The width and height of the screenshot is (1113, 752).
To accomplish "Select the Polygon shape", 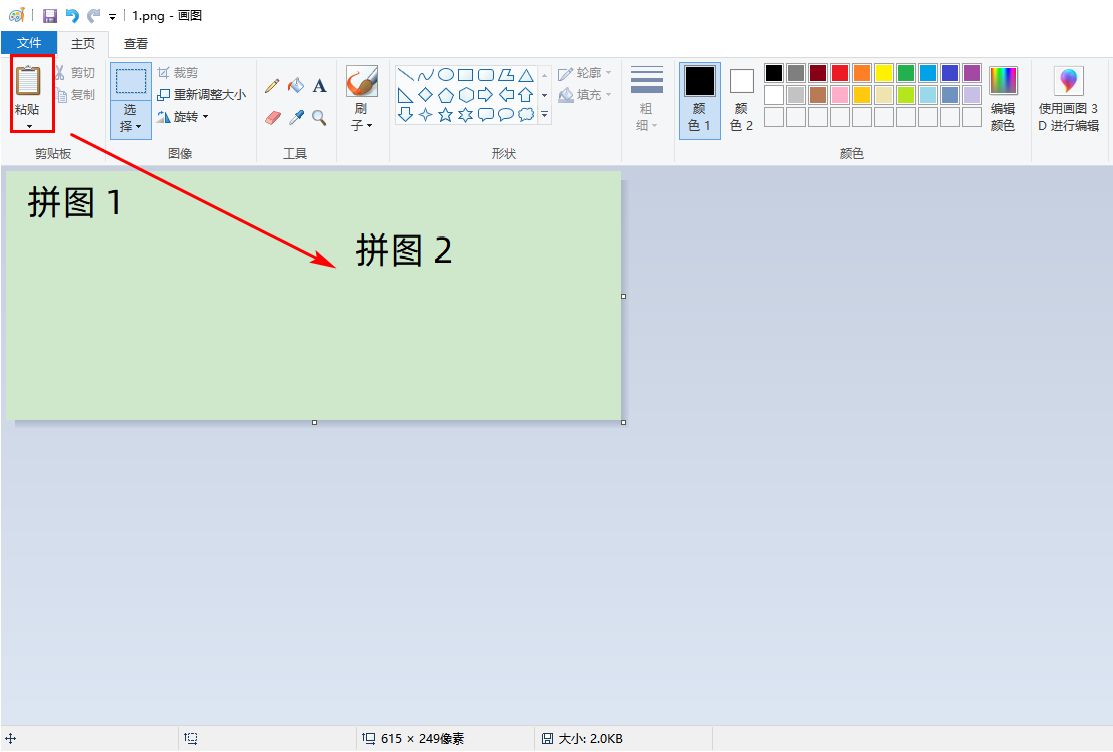I will (x=505, y=75).
